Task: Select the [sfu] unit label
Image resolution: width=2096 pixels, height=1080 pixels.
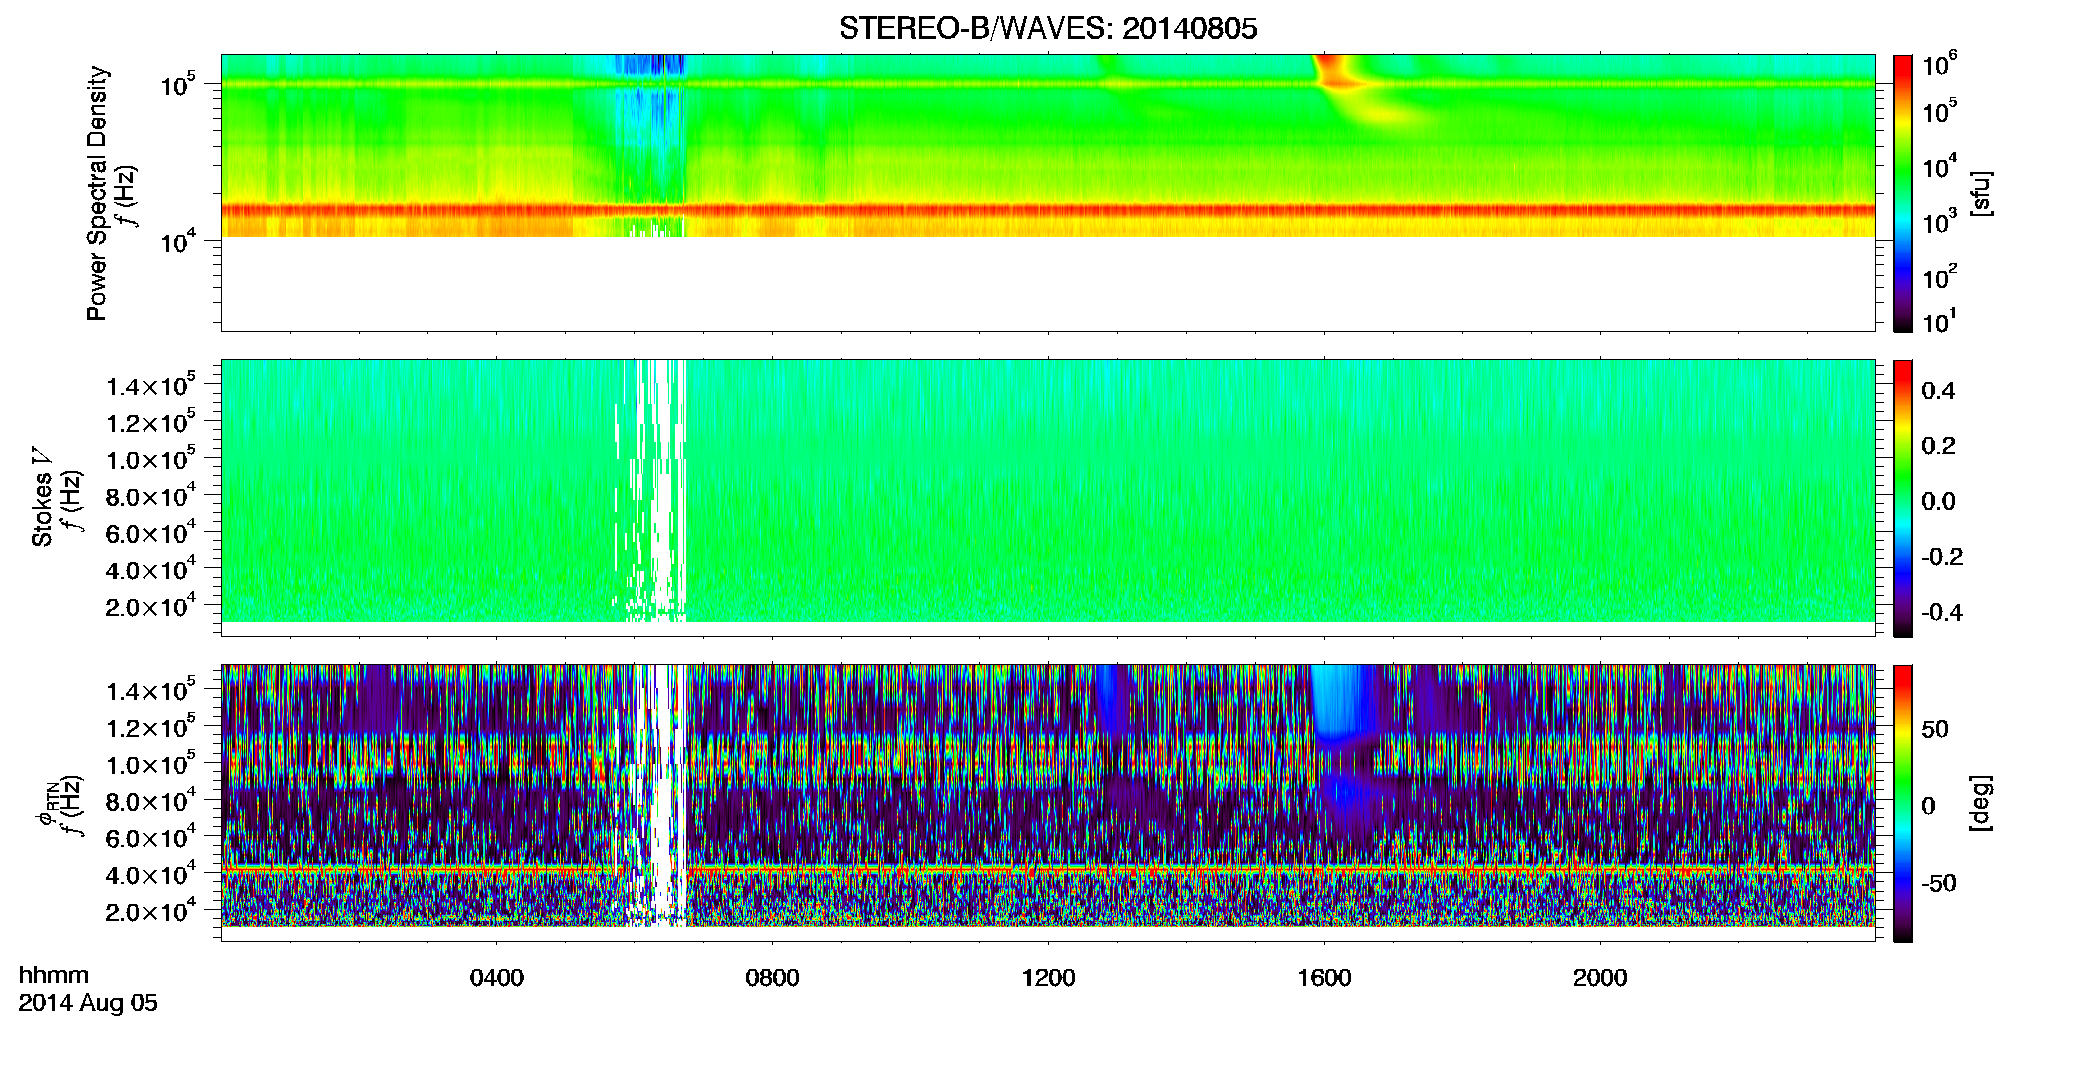Action: pyautogui.click(x=1980, y=194)
